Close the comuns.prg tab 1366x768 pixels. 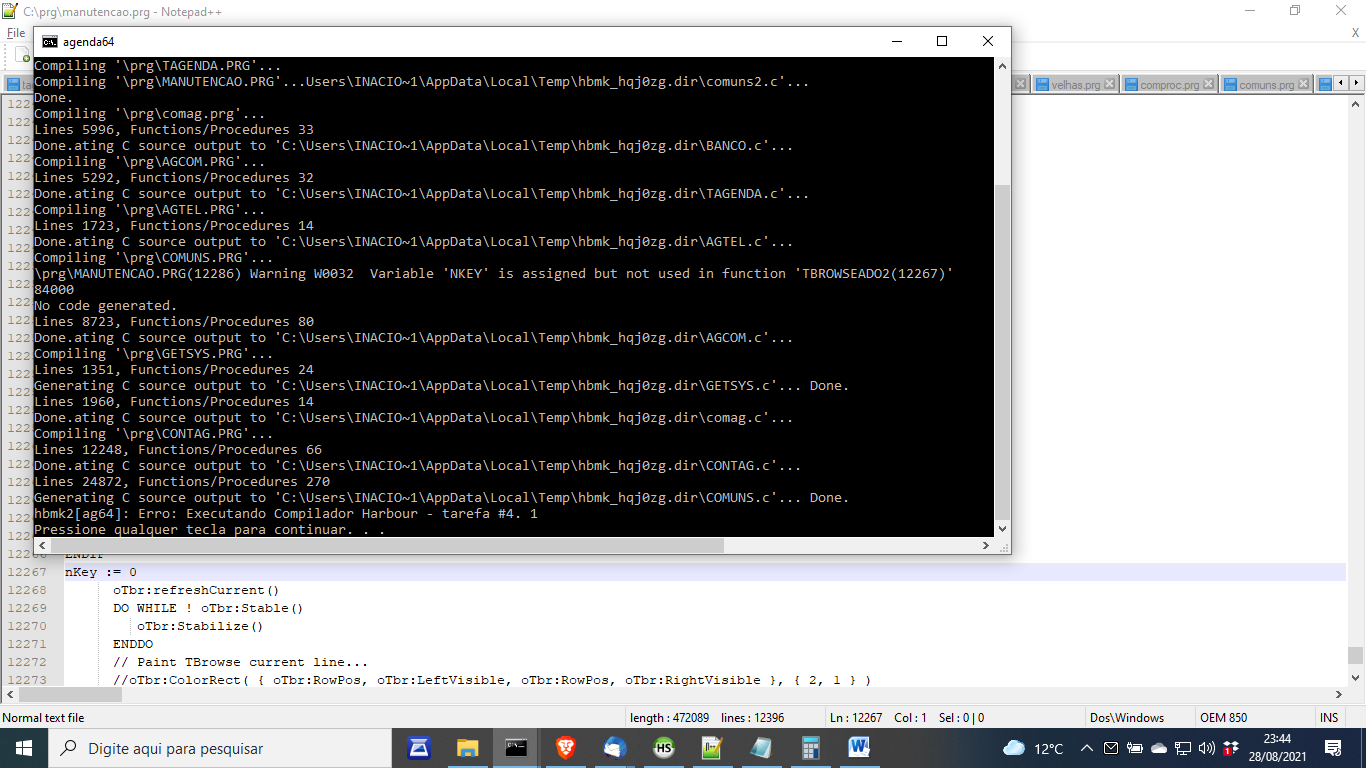tap(1304, 85)
